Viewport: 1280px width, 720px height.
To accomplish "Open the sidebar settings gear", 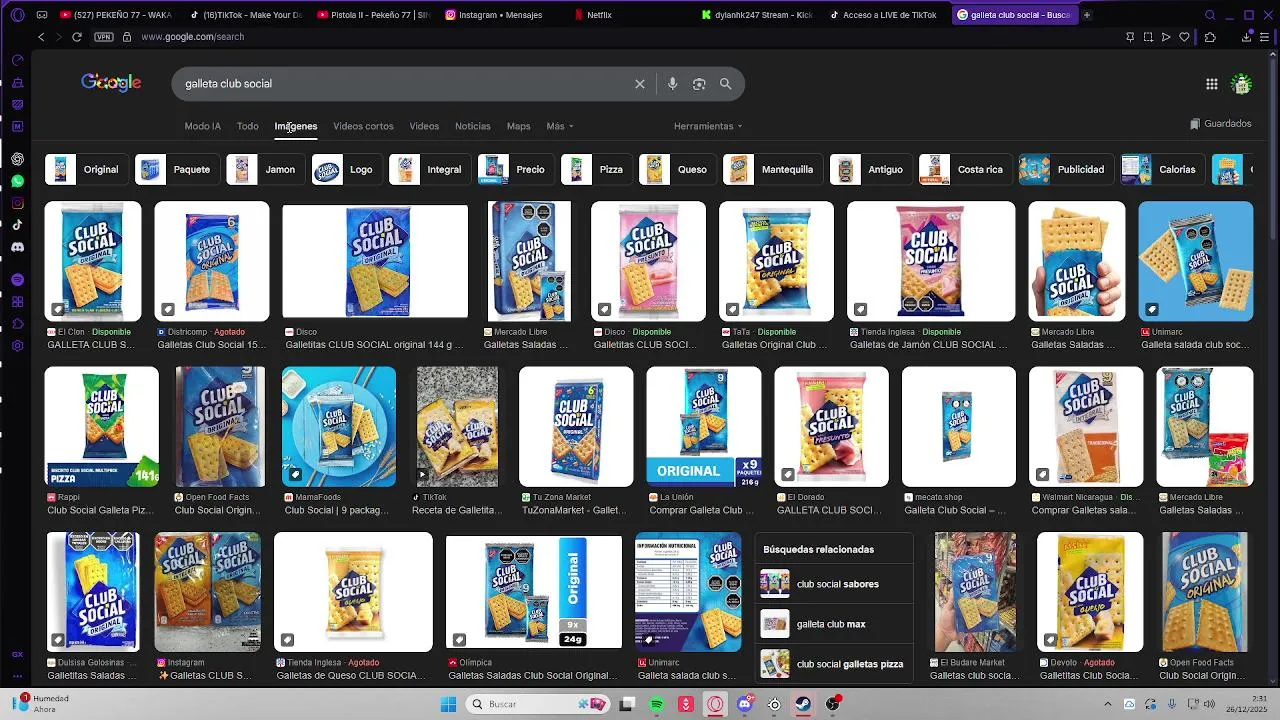I will (x=17, y=346).
